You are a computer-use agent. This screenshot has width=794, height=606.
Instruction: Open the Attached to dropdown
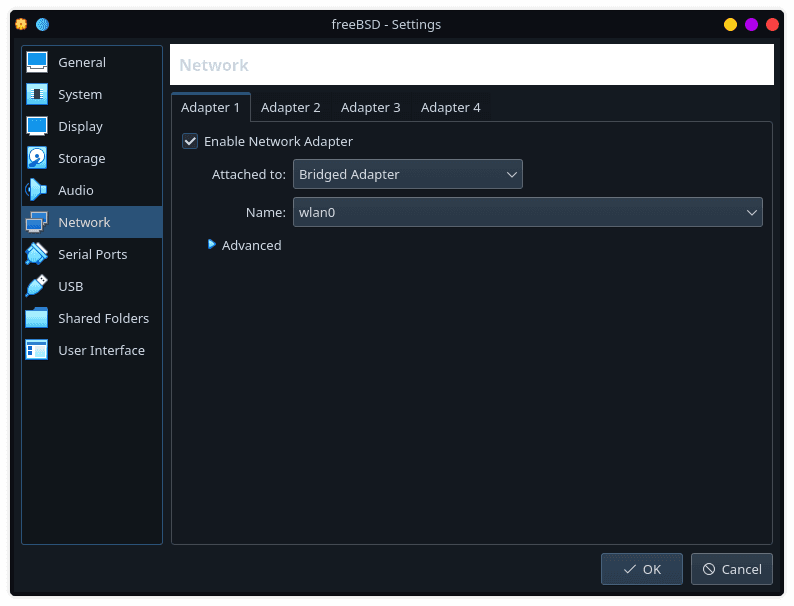point(408,174)
